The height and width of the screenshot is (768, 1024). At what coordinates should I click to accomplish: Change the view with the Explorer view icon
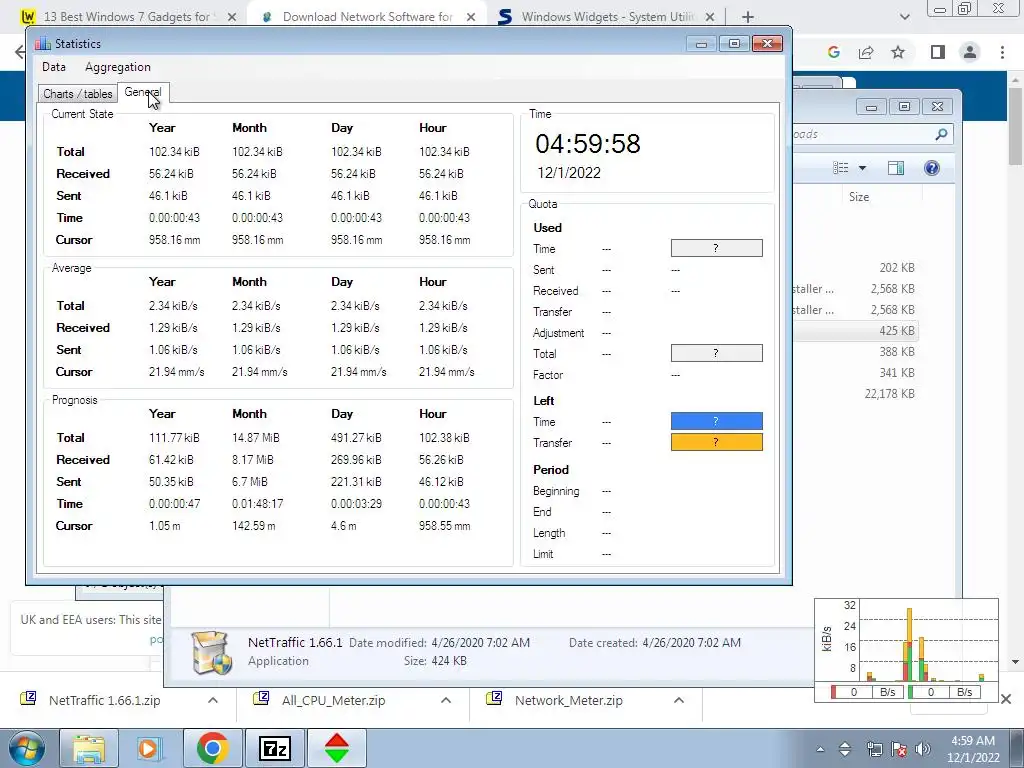pyautogui.click(x=840, y=168)
